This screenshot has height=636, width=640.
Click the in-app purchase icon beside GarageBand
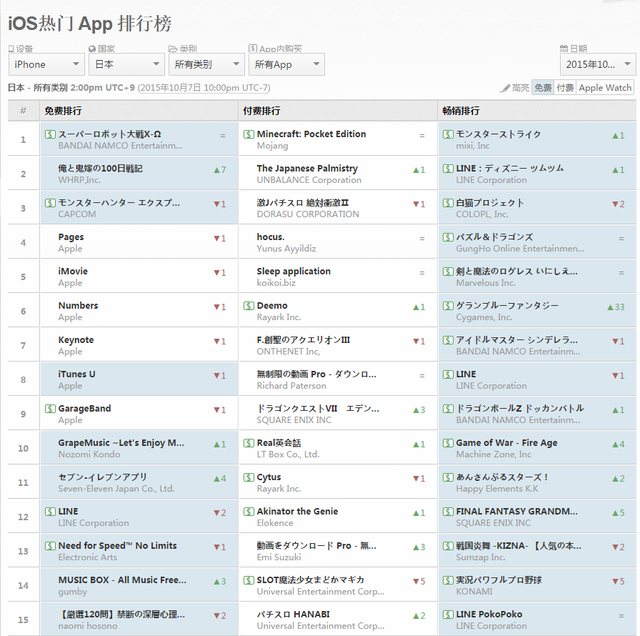(50, 409)
